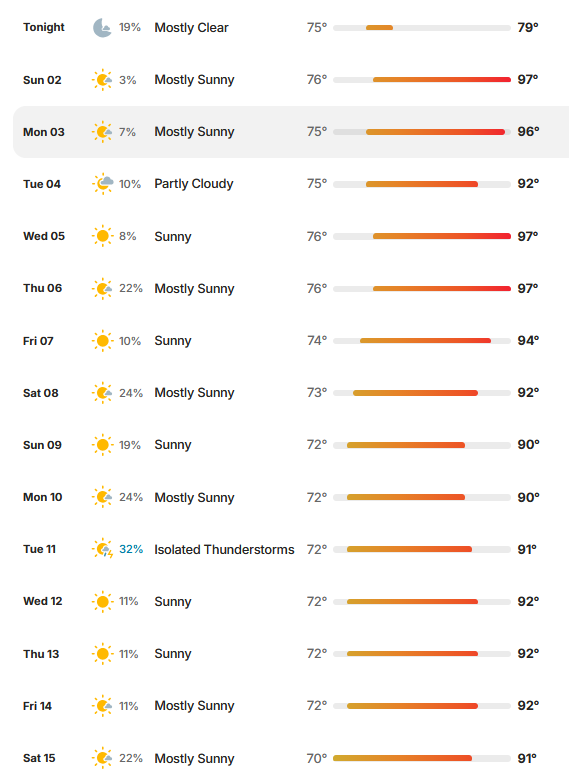Click the sunny icon for Wed 05
This screenshot has width=569, height=776.
click(x=102, y=236)
